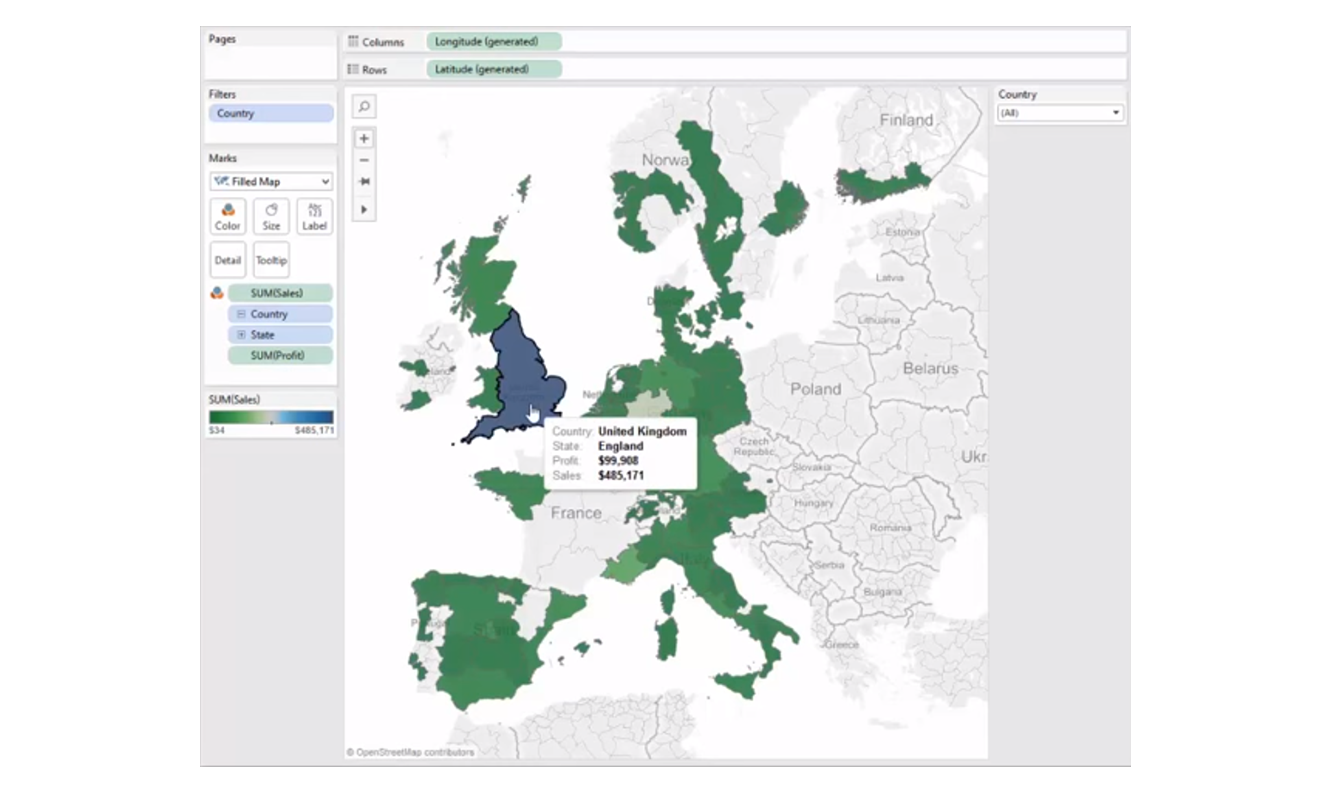Click the SUM(Sales) color legend gradient
The width and height of the screenshot is (1332, 792).
pyautogui.click(x=271, y=417)
